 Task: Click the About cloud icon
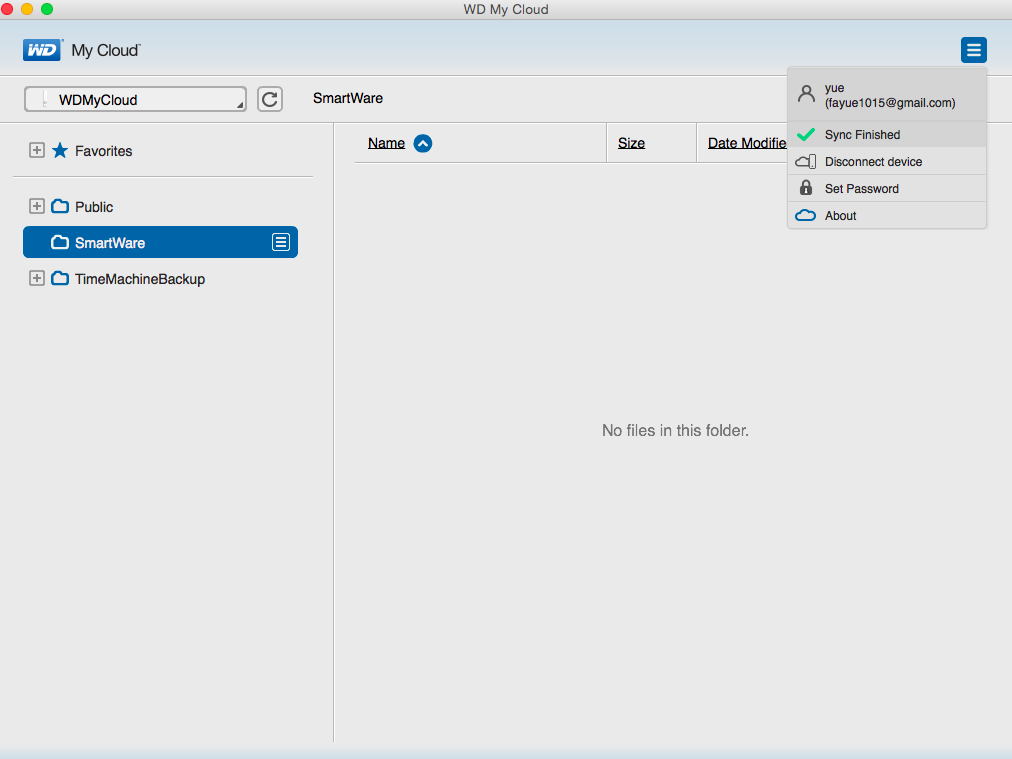[x=805, y=215]
